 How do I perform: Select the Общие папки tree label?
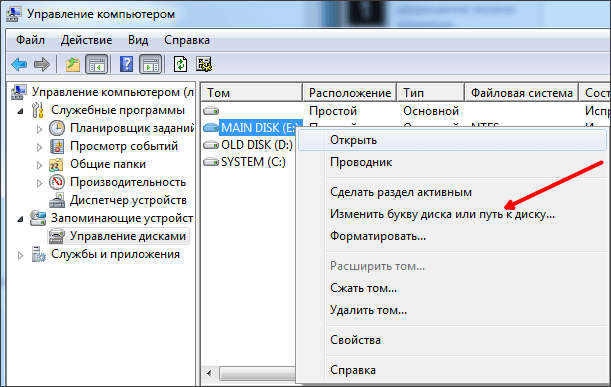108,164
